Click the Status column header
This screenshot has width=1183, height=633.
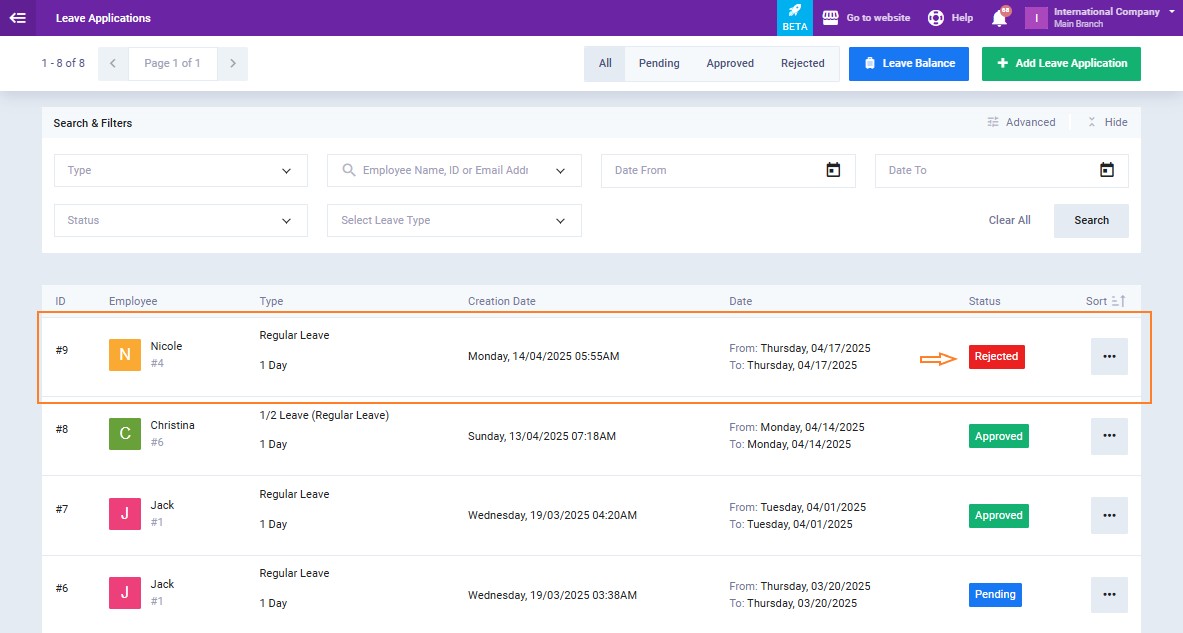pos(985,301)
